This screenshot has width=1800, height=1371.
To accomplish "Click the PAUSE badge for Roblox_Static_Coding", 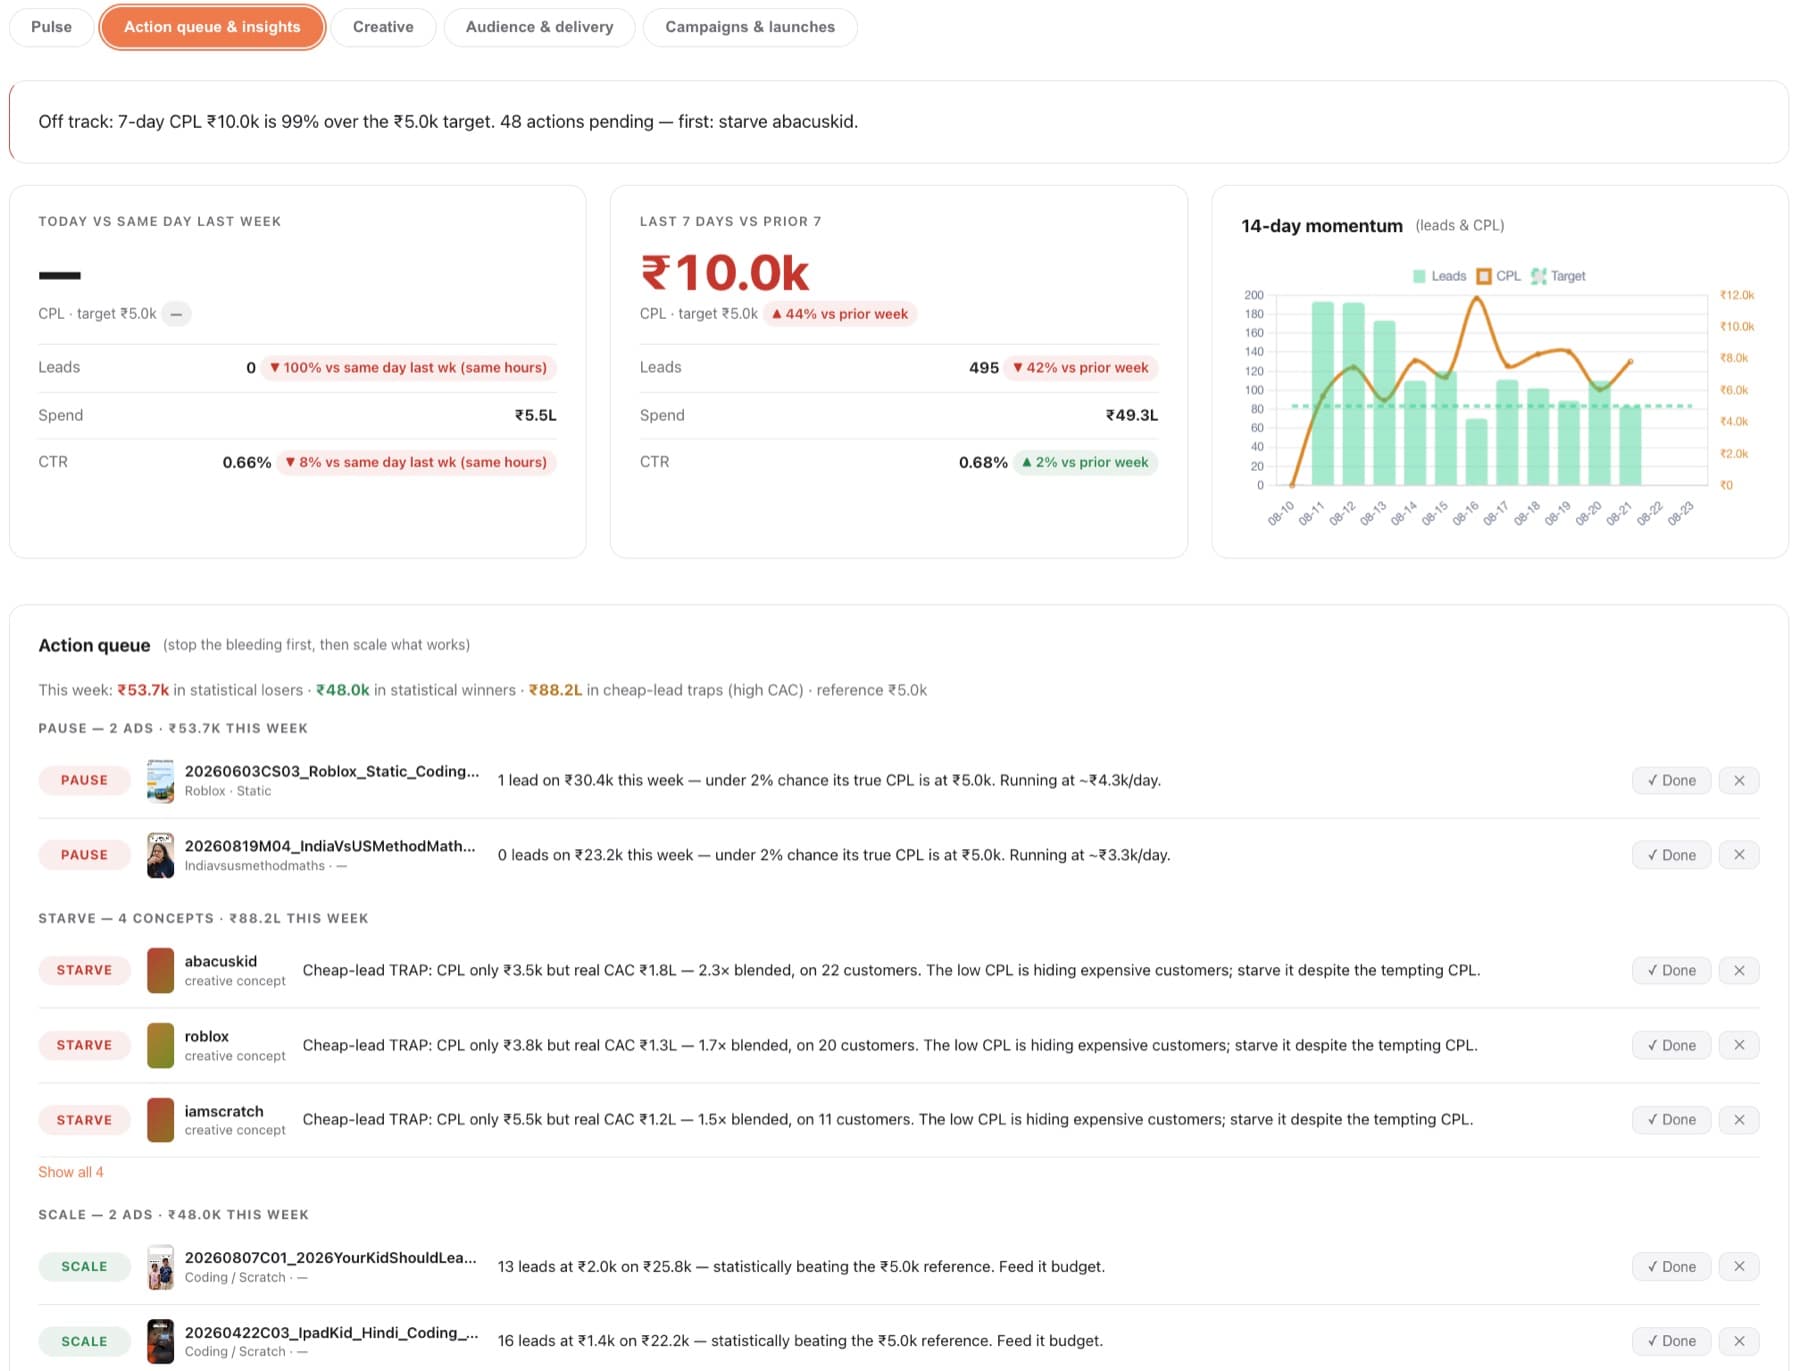I will click(x=84, y=780).
